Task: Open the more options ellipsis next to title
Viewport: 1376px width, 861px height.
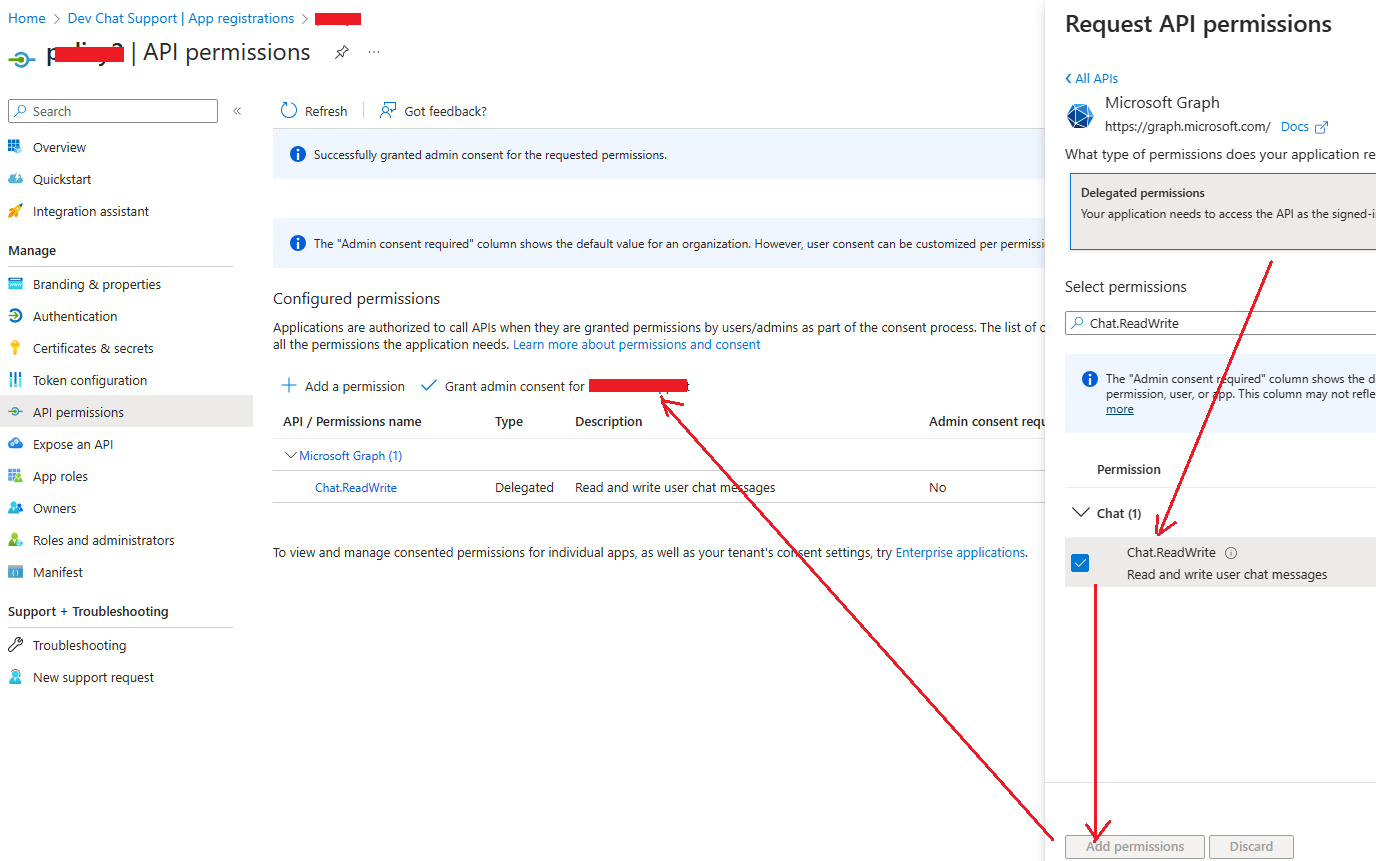Action: 374,52
